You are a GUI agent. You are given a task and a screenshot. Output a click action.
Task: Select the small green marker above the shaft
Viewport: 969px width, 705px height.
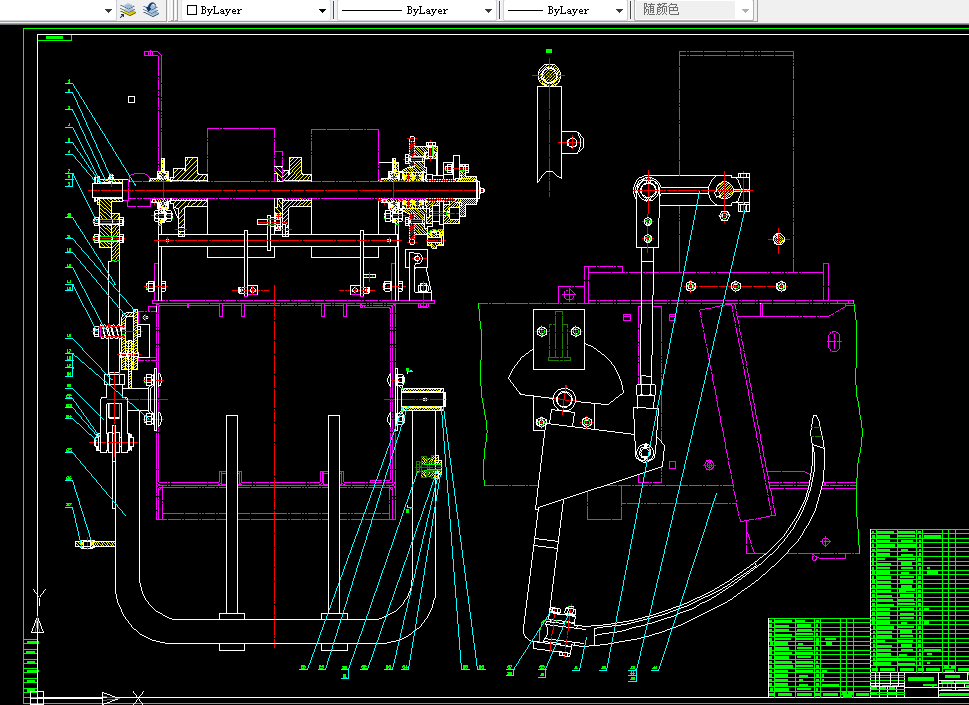pos(548,50)
